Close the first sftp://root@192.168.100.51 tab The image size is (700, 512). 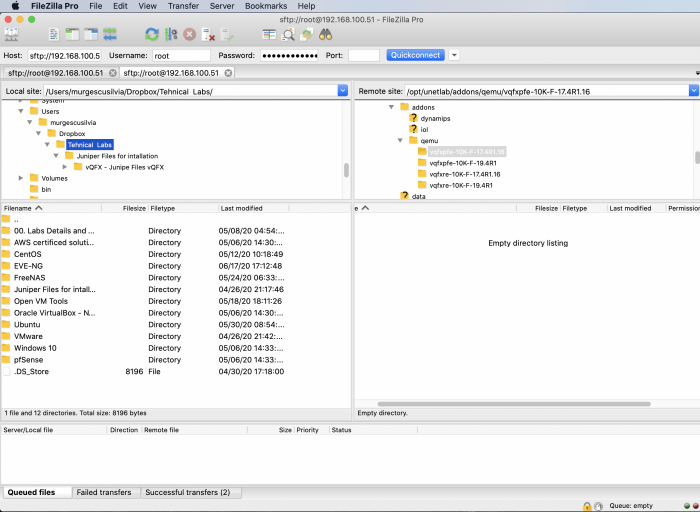pos(113,73)
